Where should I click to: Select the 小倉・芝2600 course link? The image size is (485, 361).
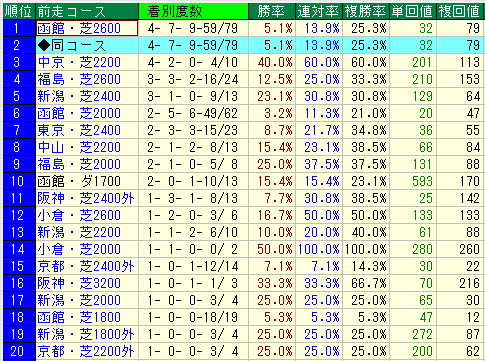click(x=79, y=215)
